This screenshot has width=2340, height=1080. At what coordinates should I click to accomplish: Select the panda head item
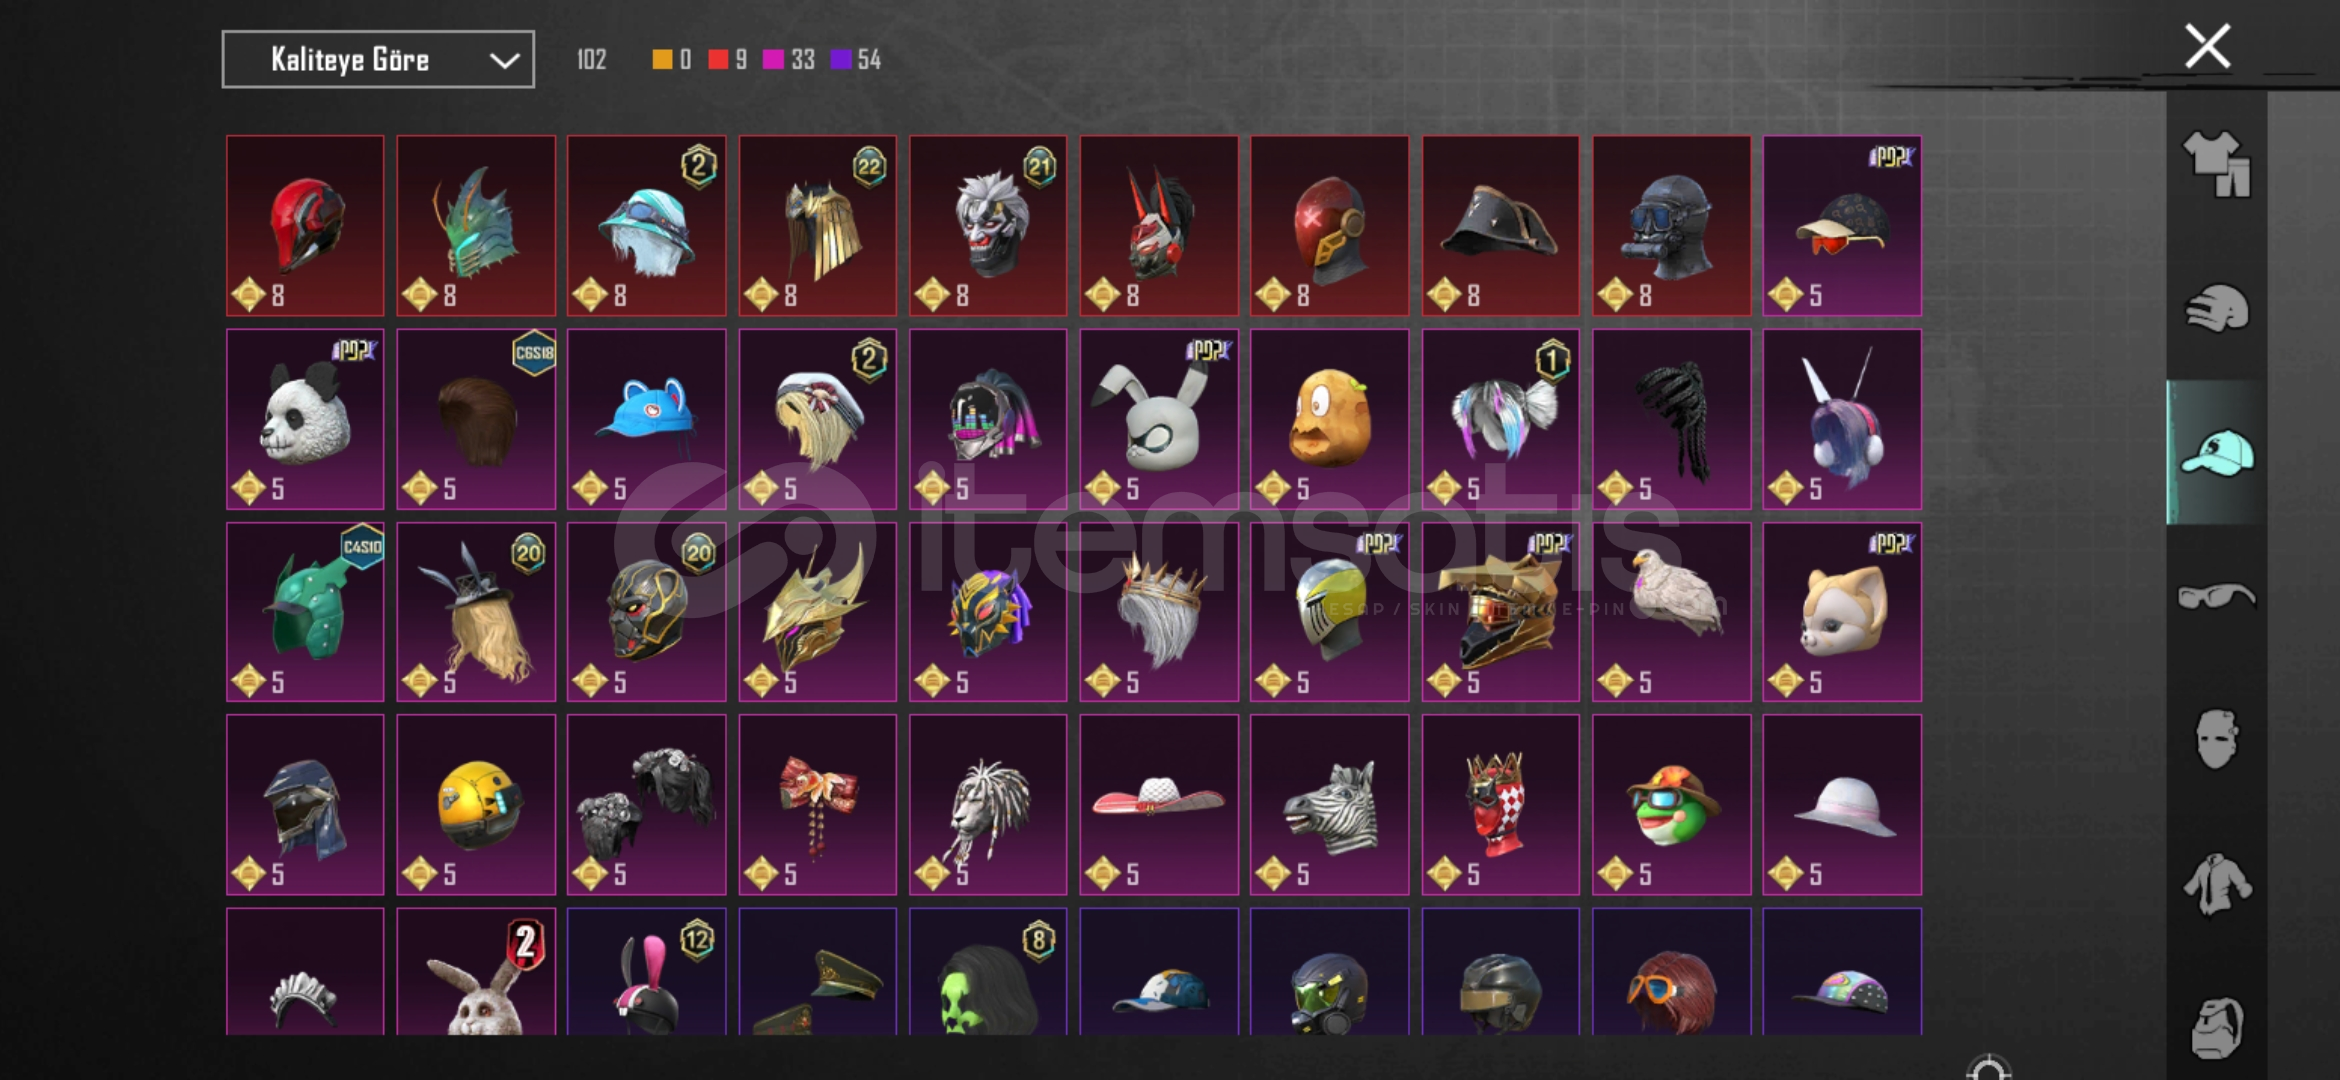click(305, 419)
